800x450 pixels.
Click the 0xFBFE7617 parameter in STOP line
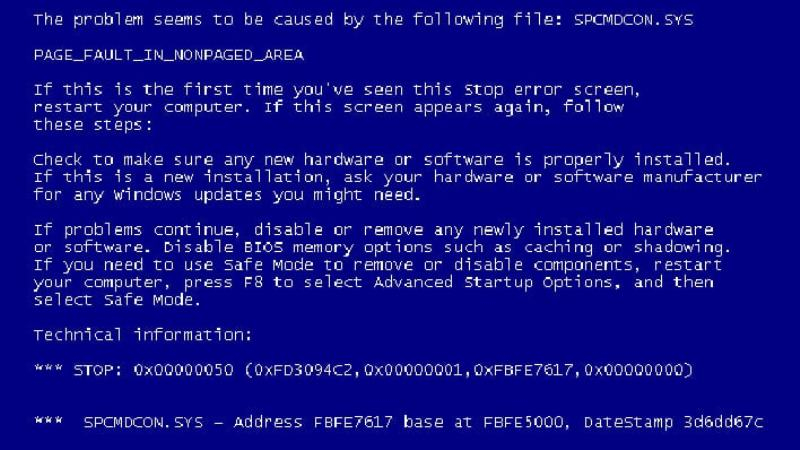523,370
